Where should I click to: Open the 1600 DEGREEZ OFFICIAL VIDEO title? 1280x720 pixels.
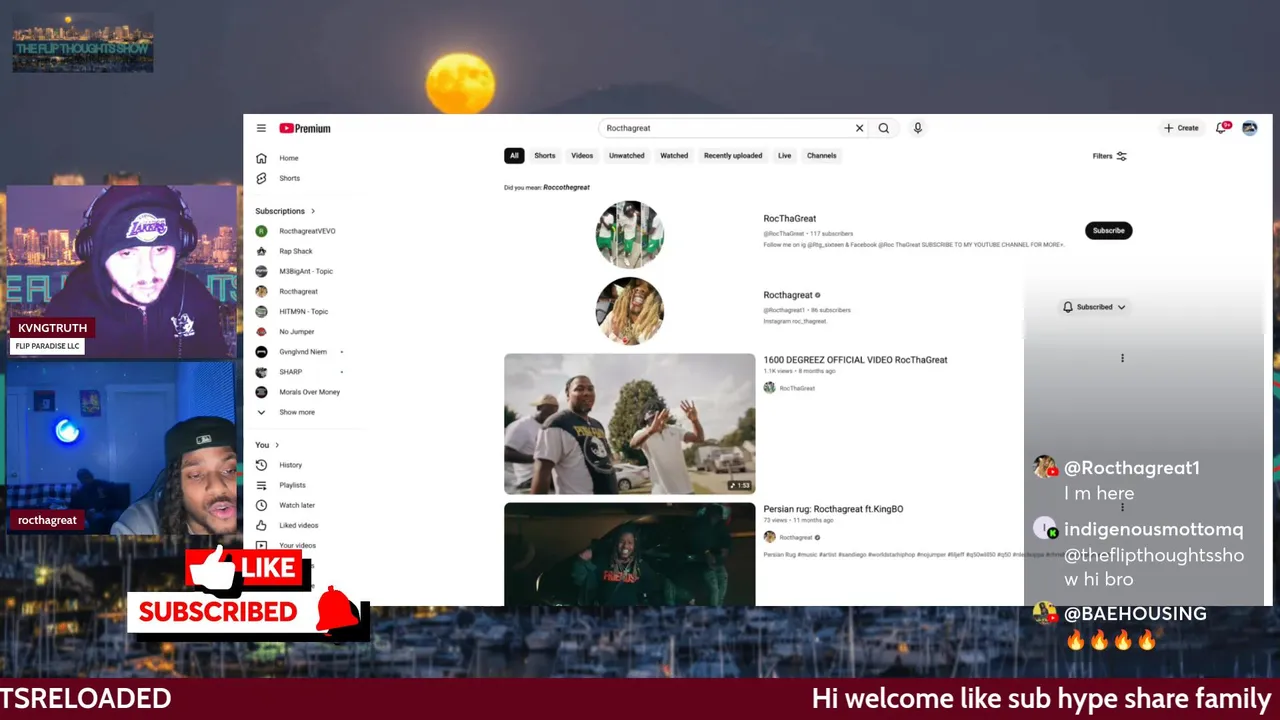855,359
